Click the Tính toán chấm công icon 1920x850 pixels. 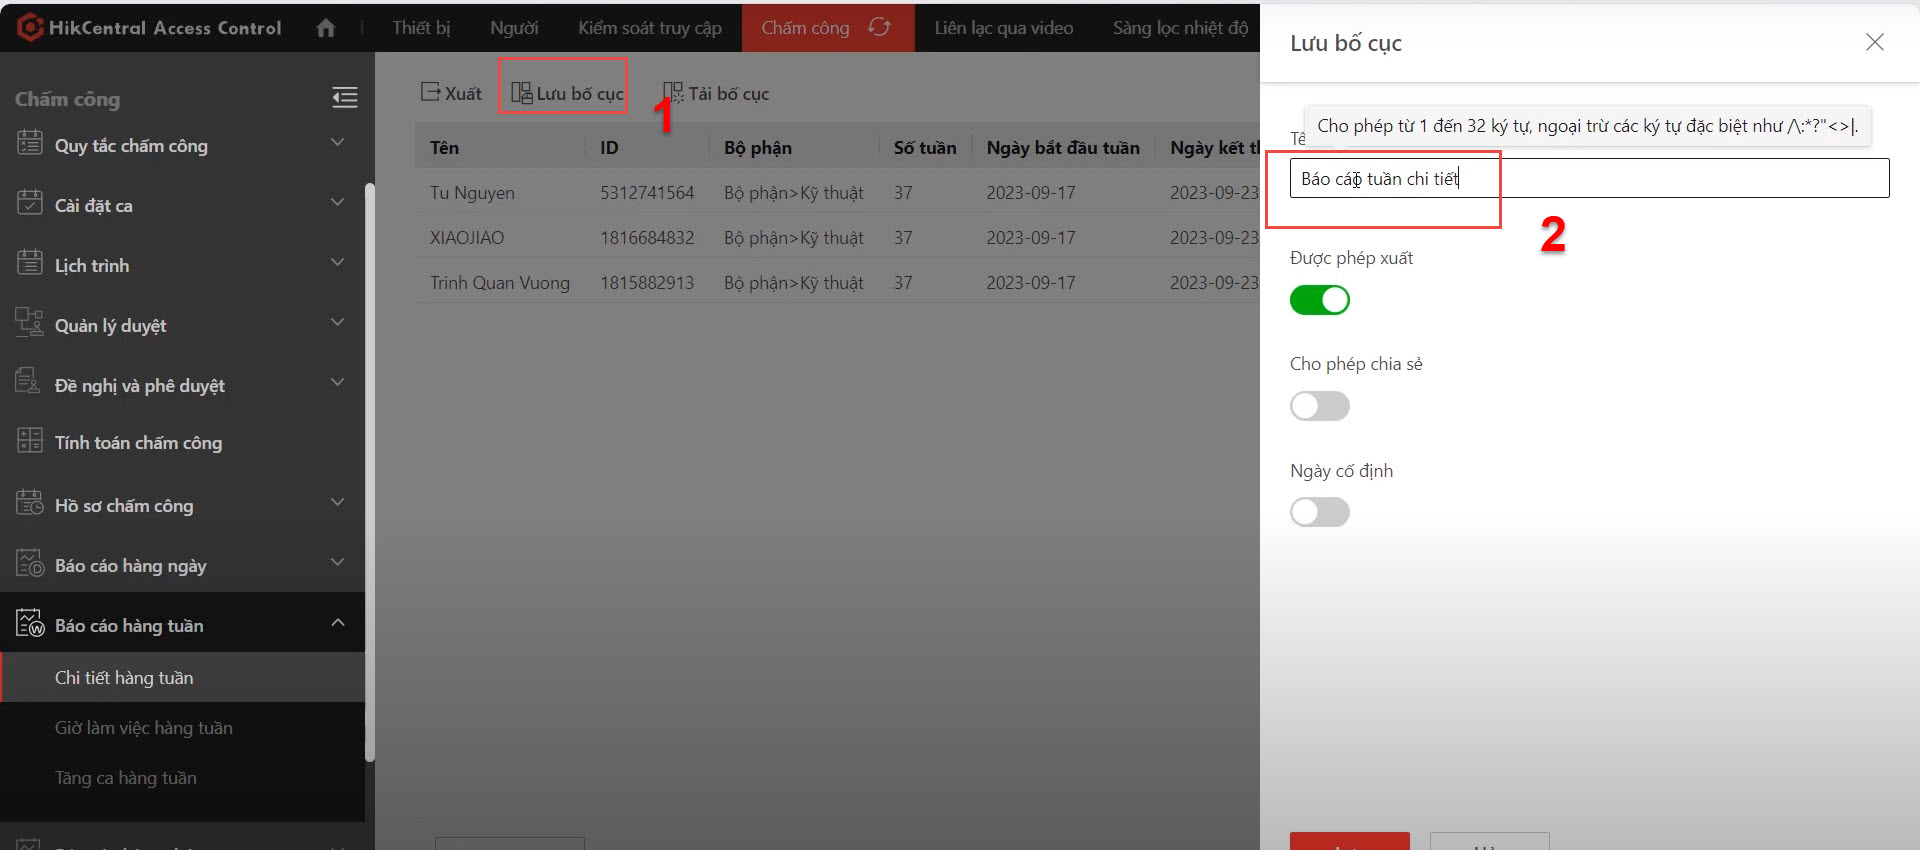(30, 441)
